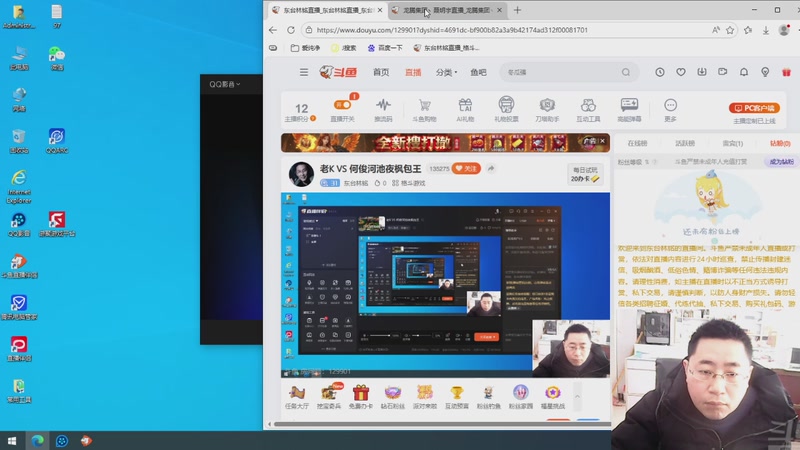This screenshot has height=450, width=800.
Task: Open the 粉丝家园 fan home icon
Action: [x=520, y=397]
